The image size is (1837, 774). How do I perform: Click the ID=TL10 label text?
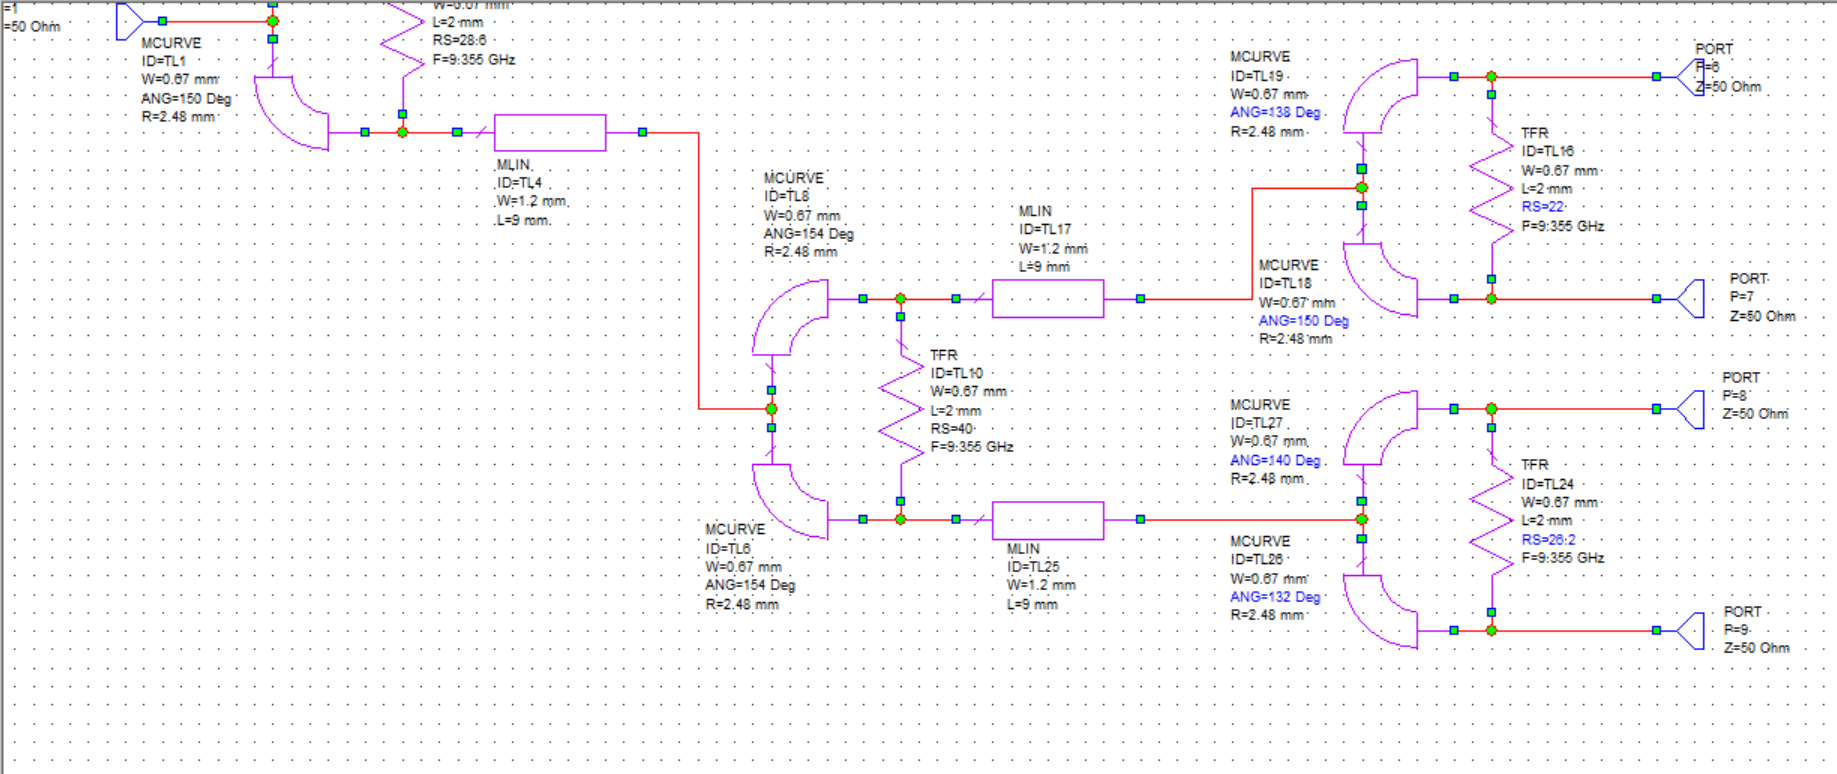(x=957, y=373)
